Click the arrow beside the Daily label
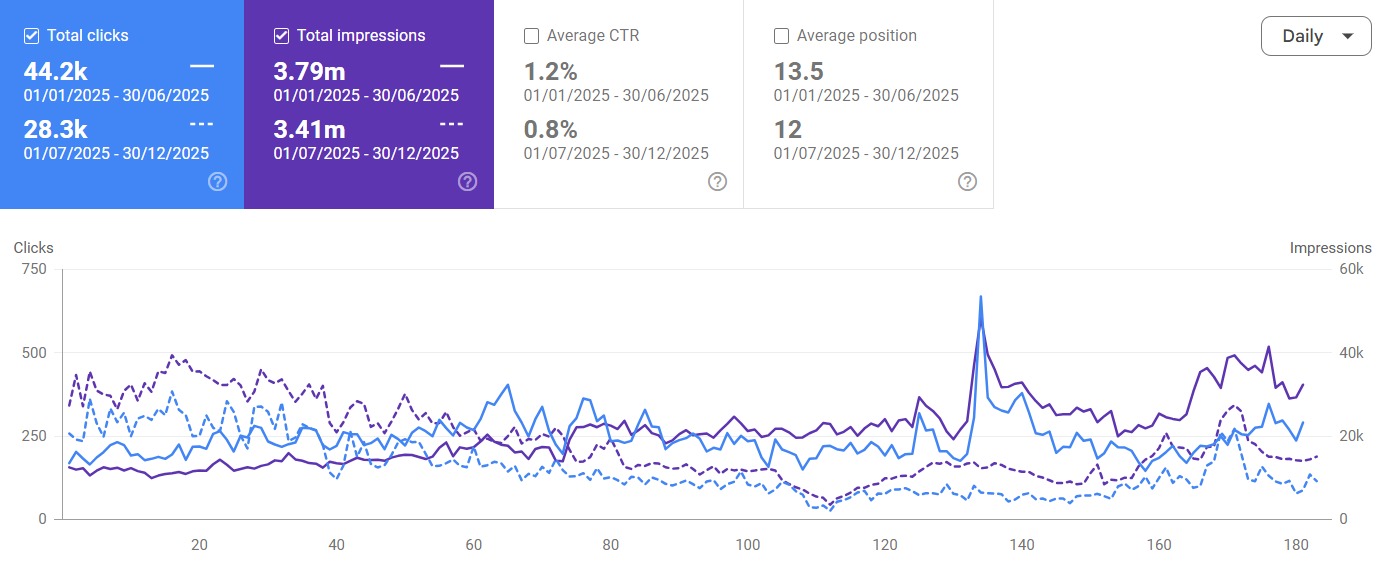This screenshot has height=567, width=1377. [x=1348, y=37]
